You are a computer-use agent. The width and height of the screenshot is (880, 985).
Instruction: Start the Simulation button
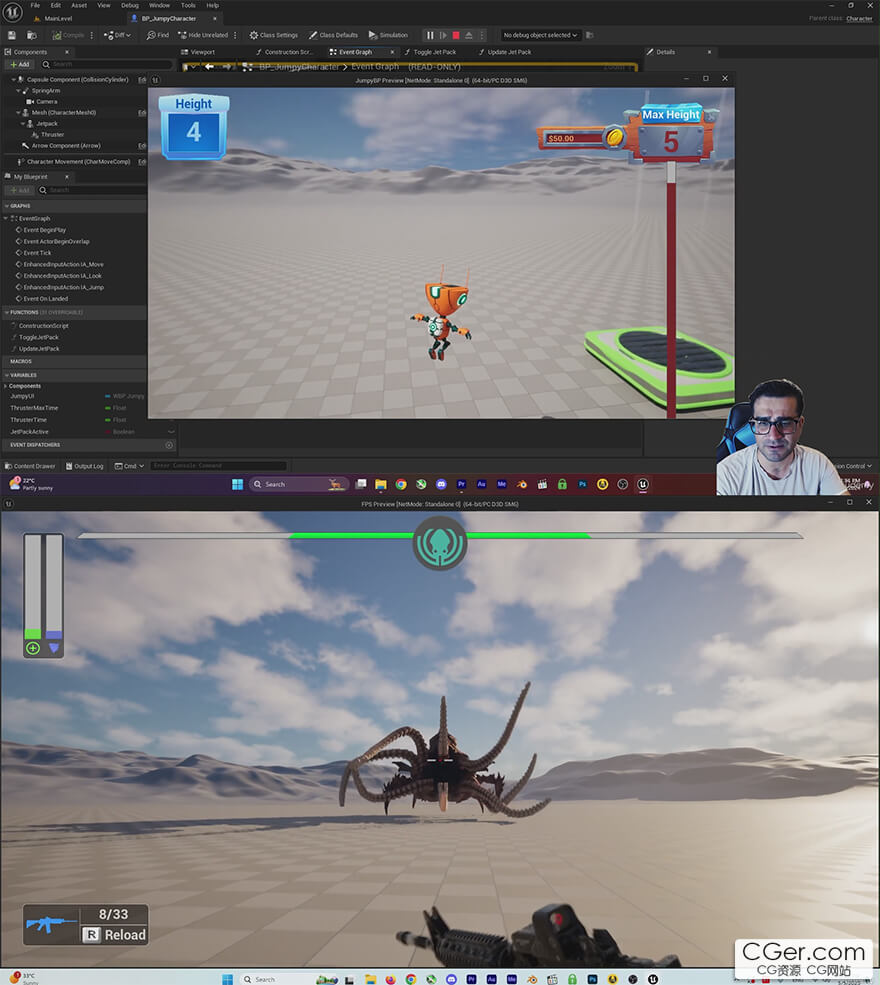click(388, 35)
